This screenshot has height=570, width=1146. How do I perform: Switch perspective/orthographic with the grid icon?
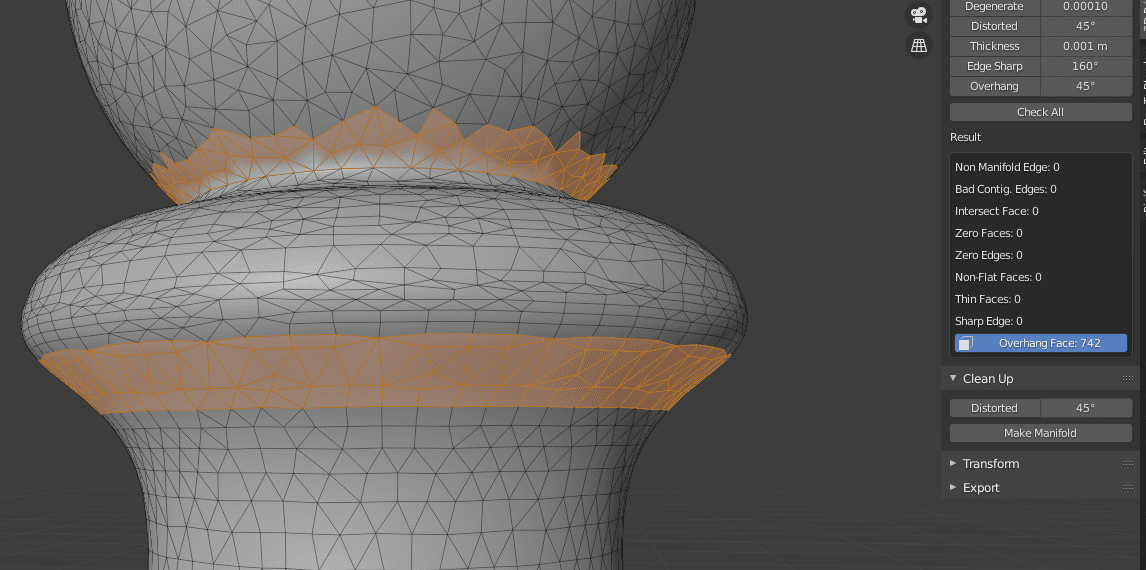[919, 45]
